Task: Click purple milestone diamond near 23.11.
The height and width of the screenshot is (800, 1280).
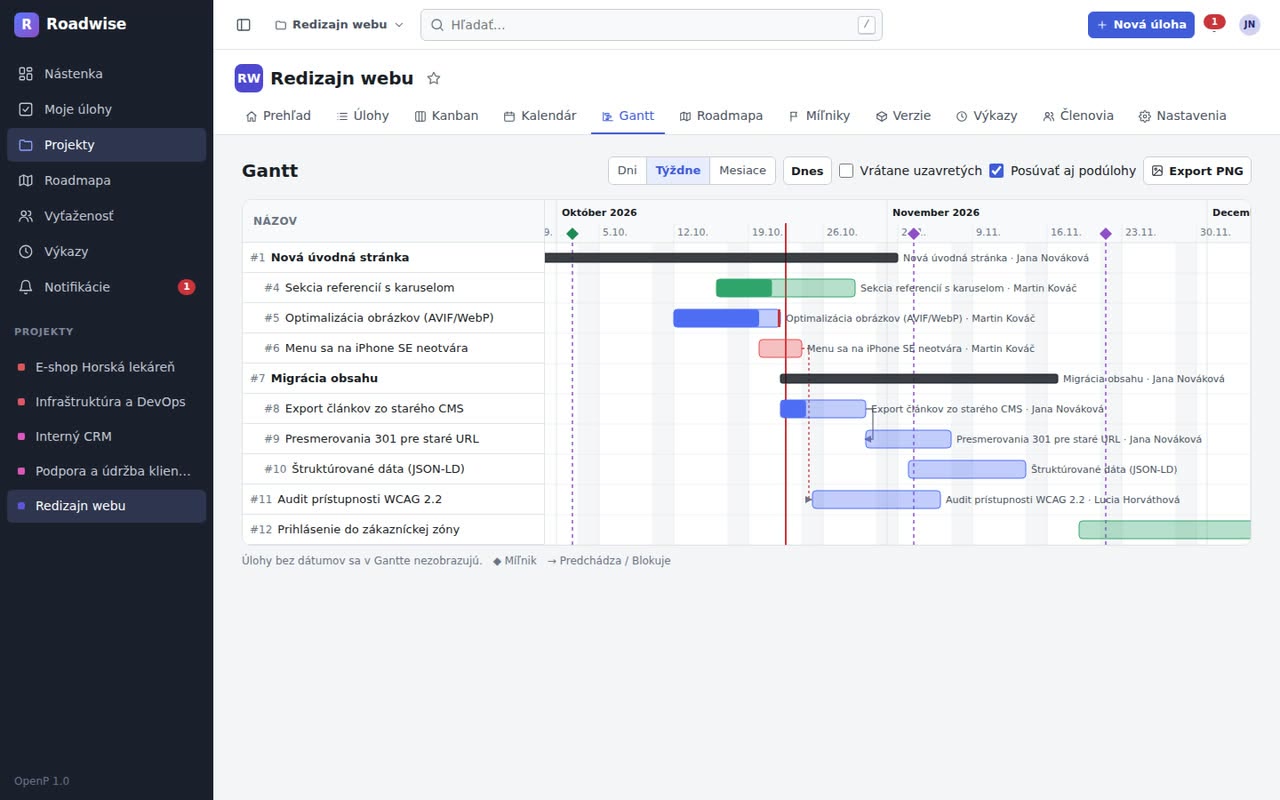Action: (x=1106, y=234)
